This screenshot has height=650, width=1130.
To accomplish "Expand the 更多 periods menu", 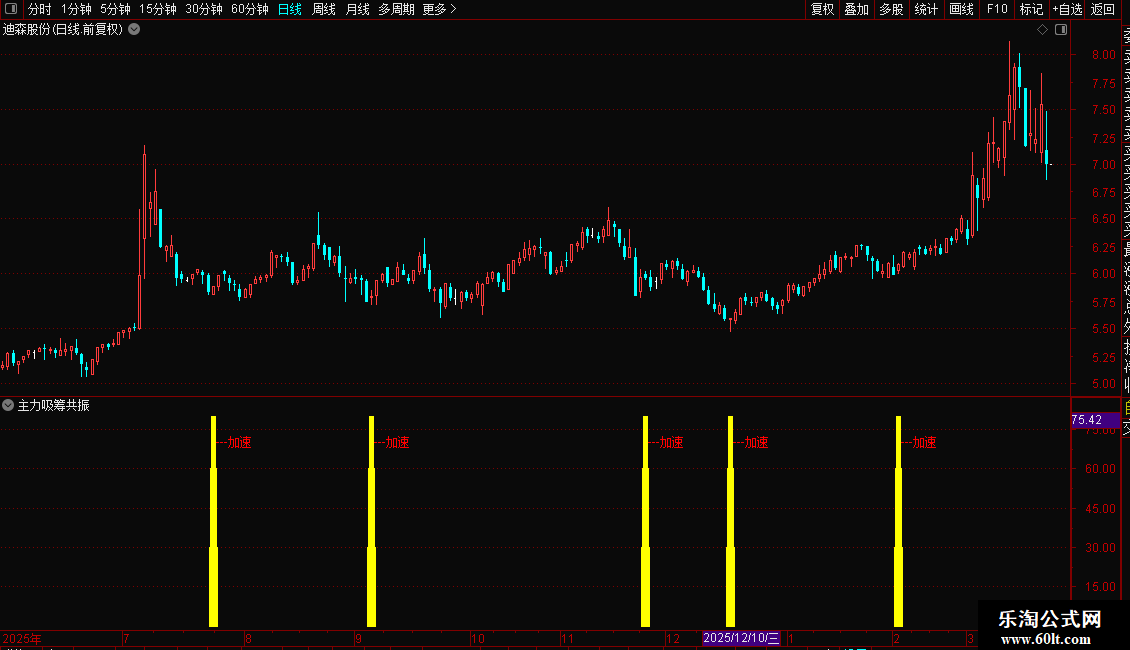I will point(440,9).
